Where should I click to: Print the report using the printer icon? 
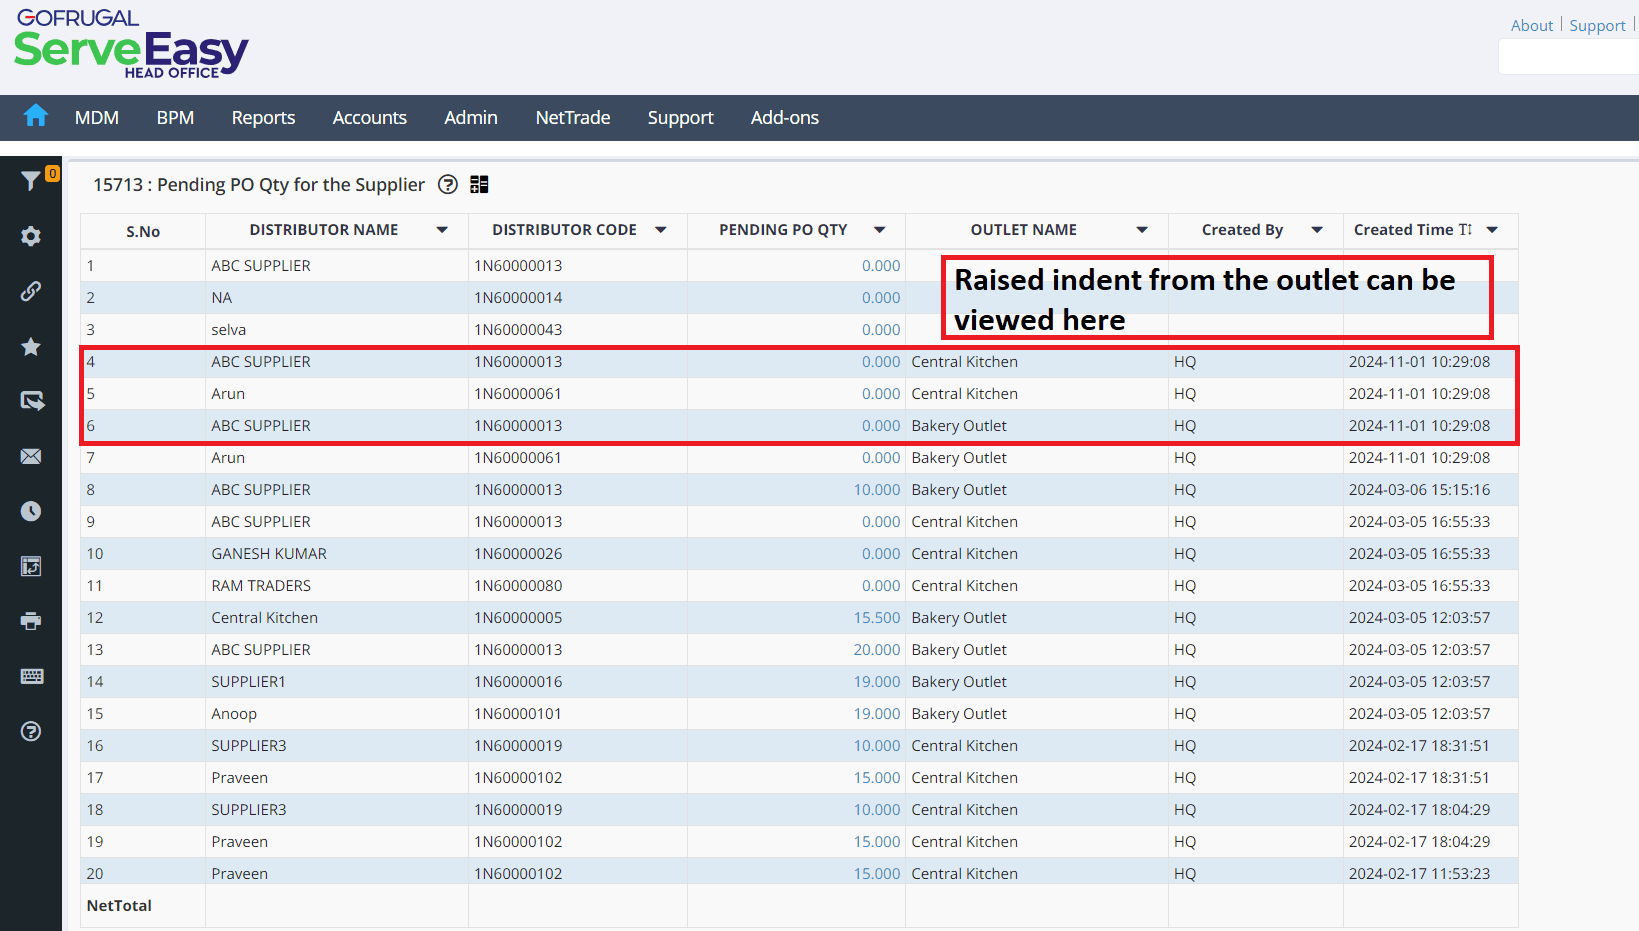pos(31,621)
